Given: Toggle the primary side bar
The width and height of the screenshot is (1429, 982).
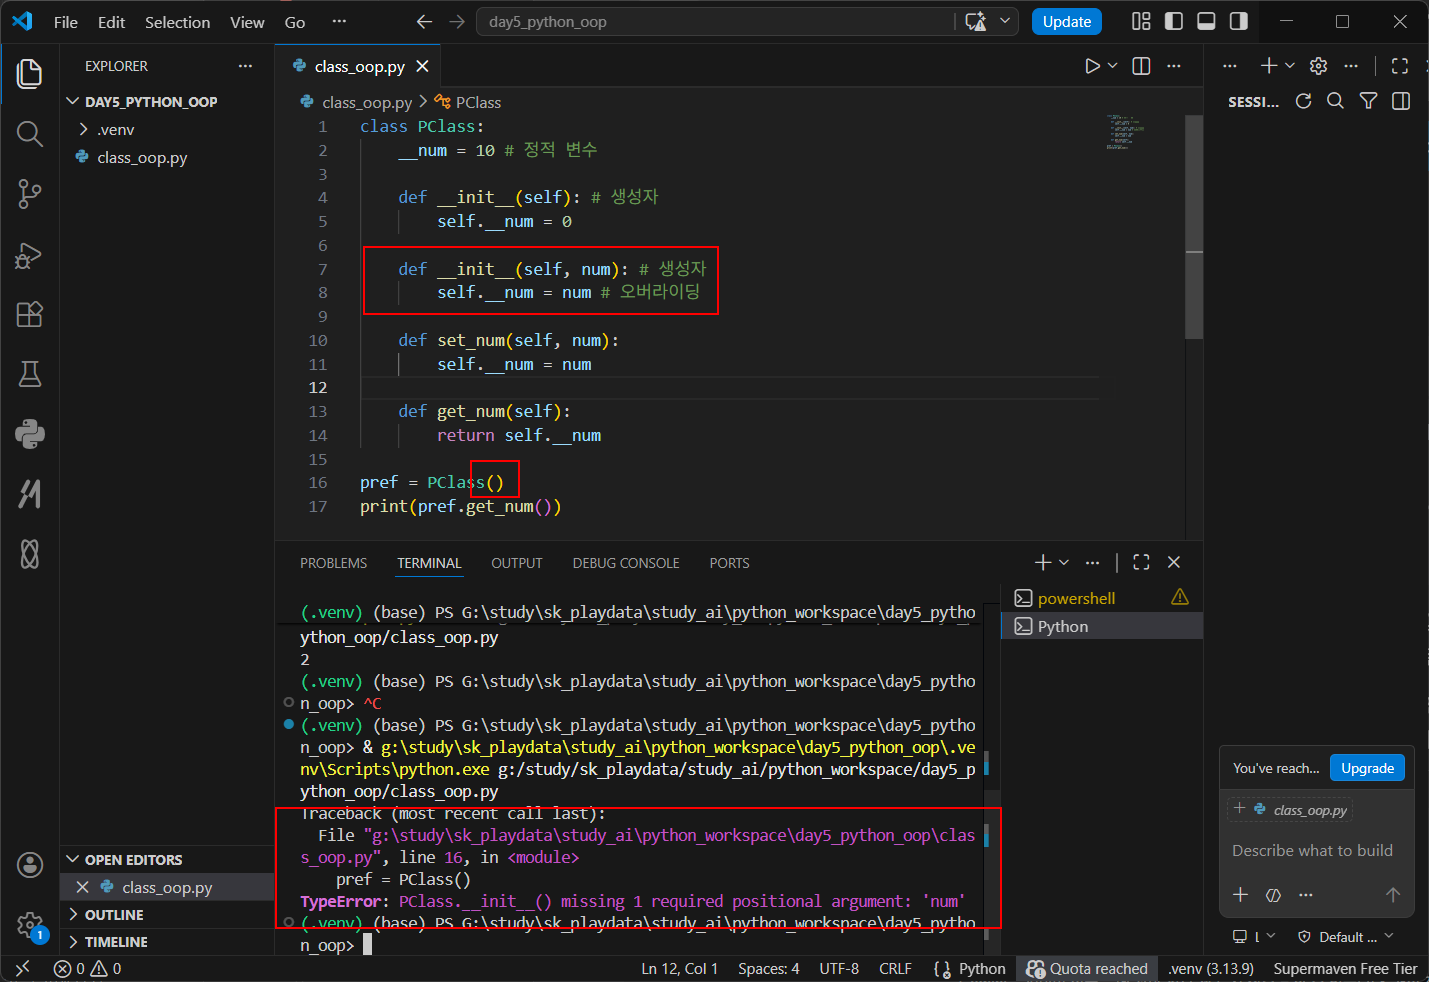Looking at the screenshot, I should pyautogui.click(x=1174, y=22).
